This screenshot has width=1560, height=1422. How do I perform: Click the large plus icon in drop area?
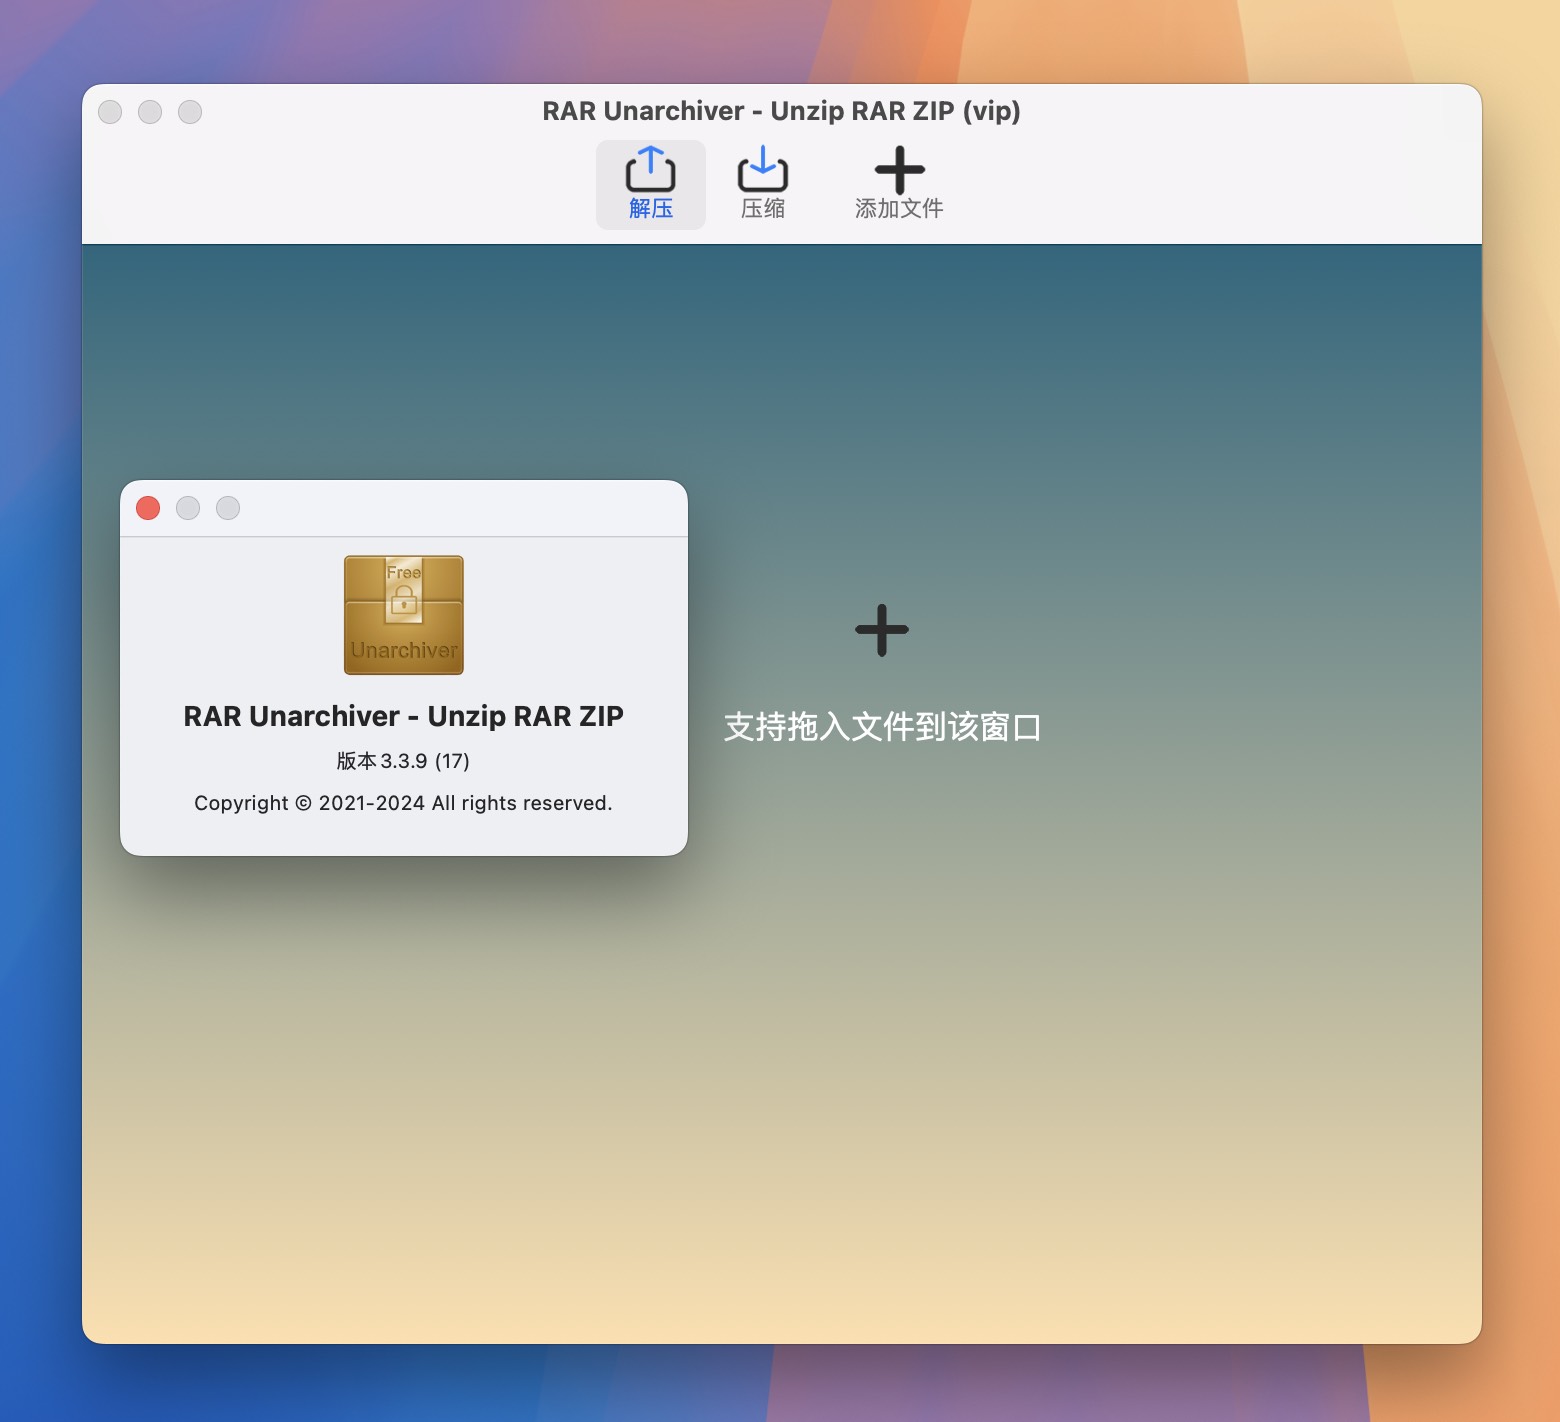click(x=882, y=630)
